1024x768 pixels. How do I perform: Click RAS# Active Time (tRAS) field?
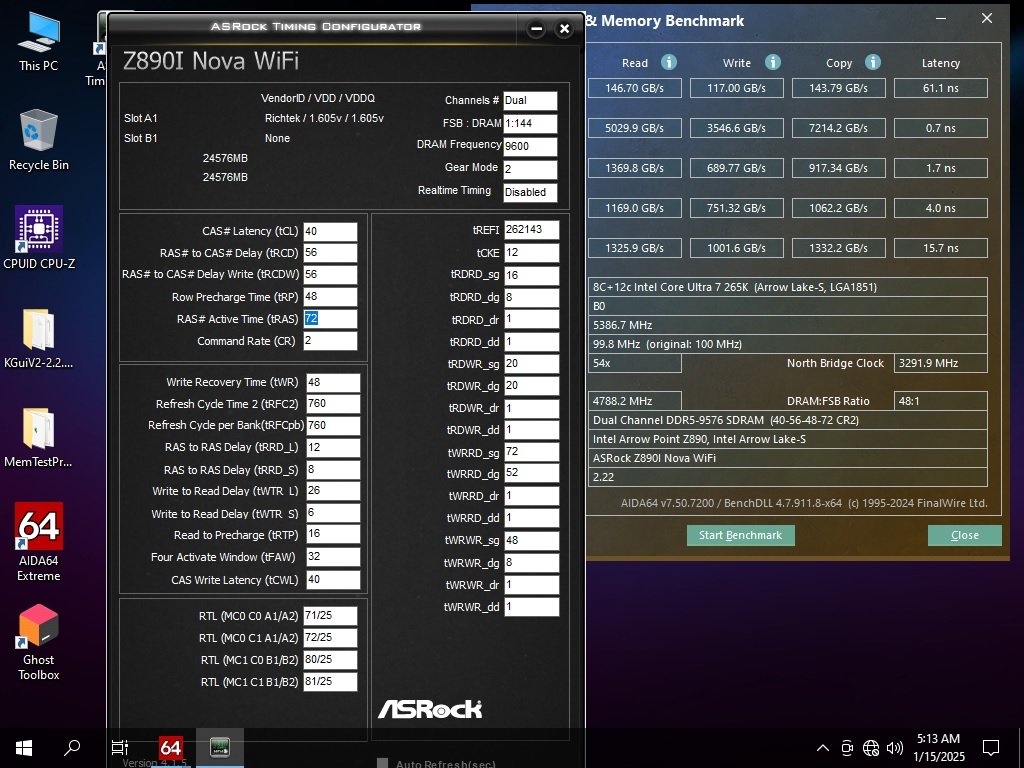(330, 319)
